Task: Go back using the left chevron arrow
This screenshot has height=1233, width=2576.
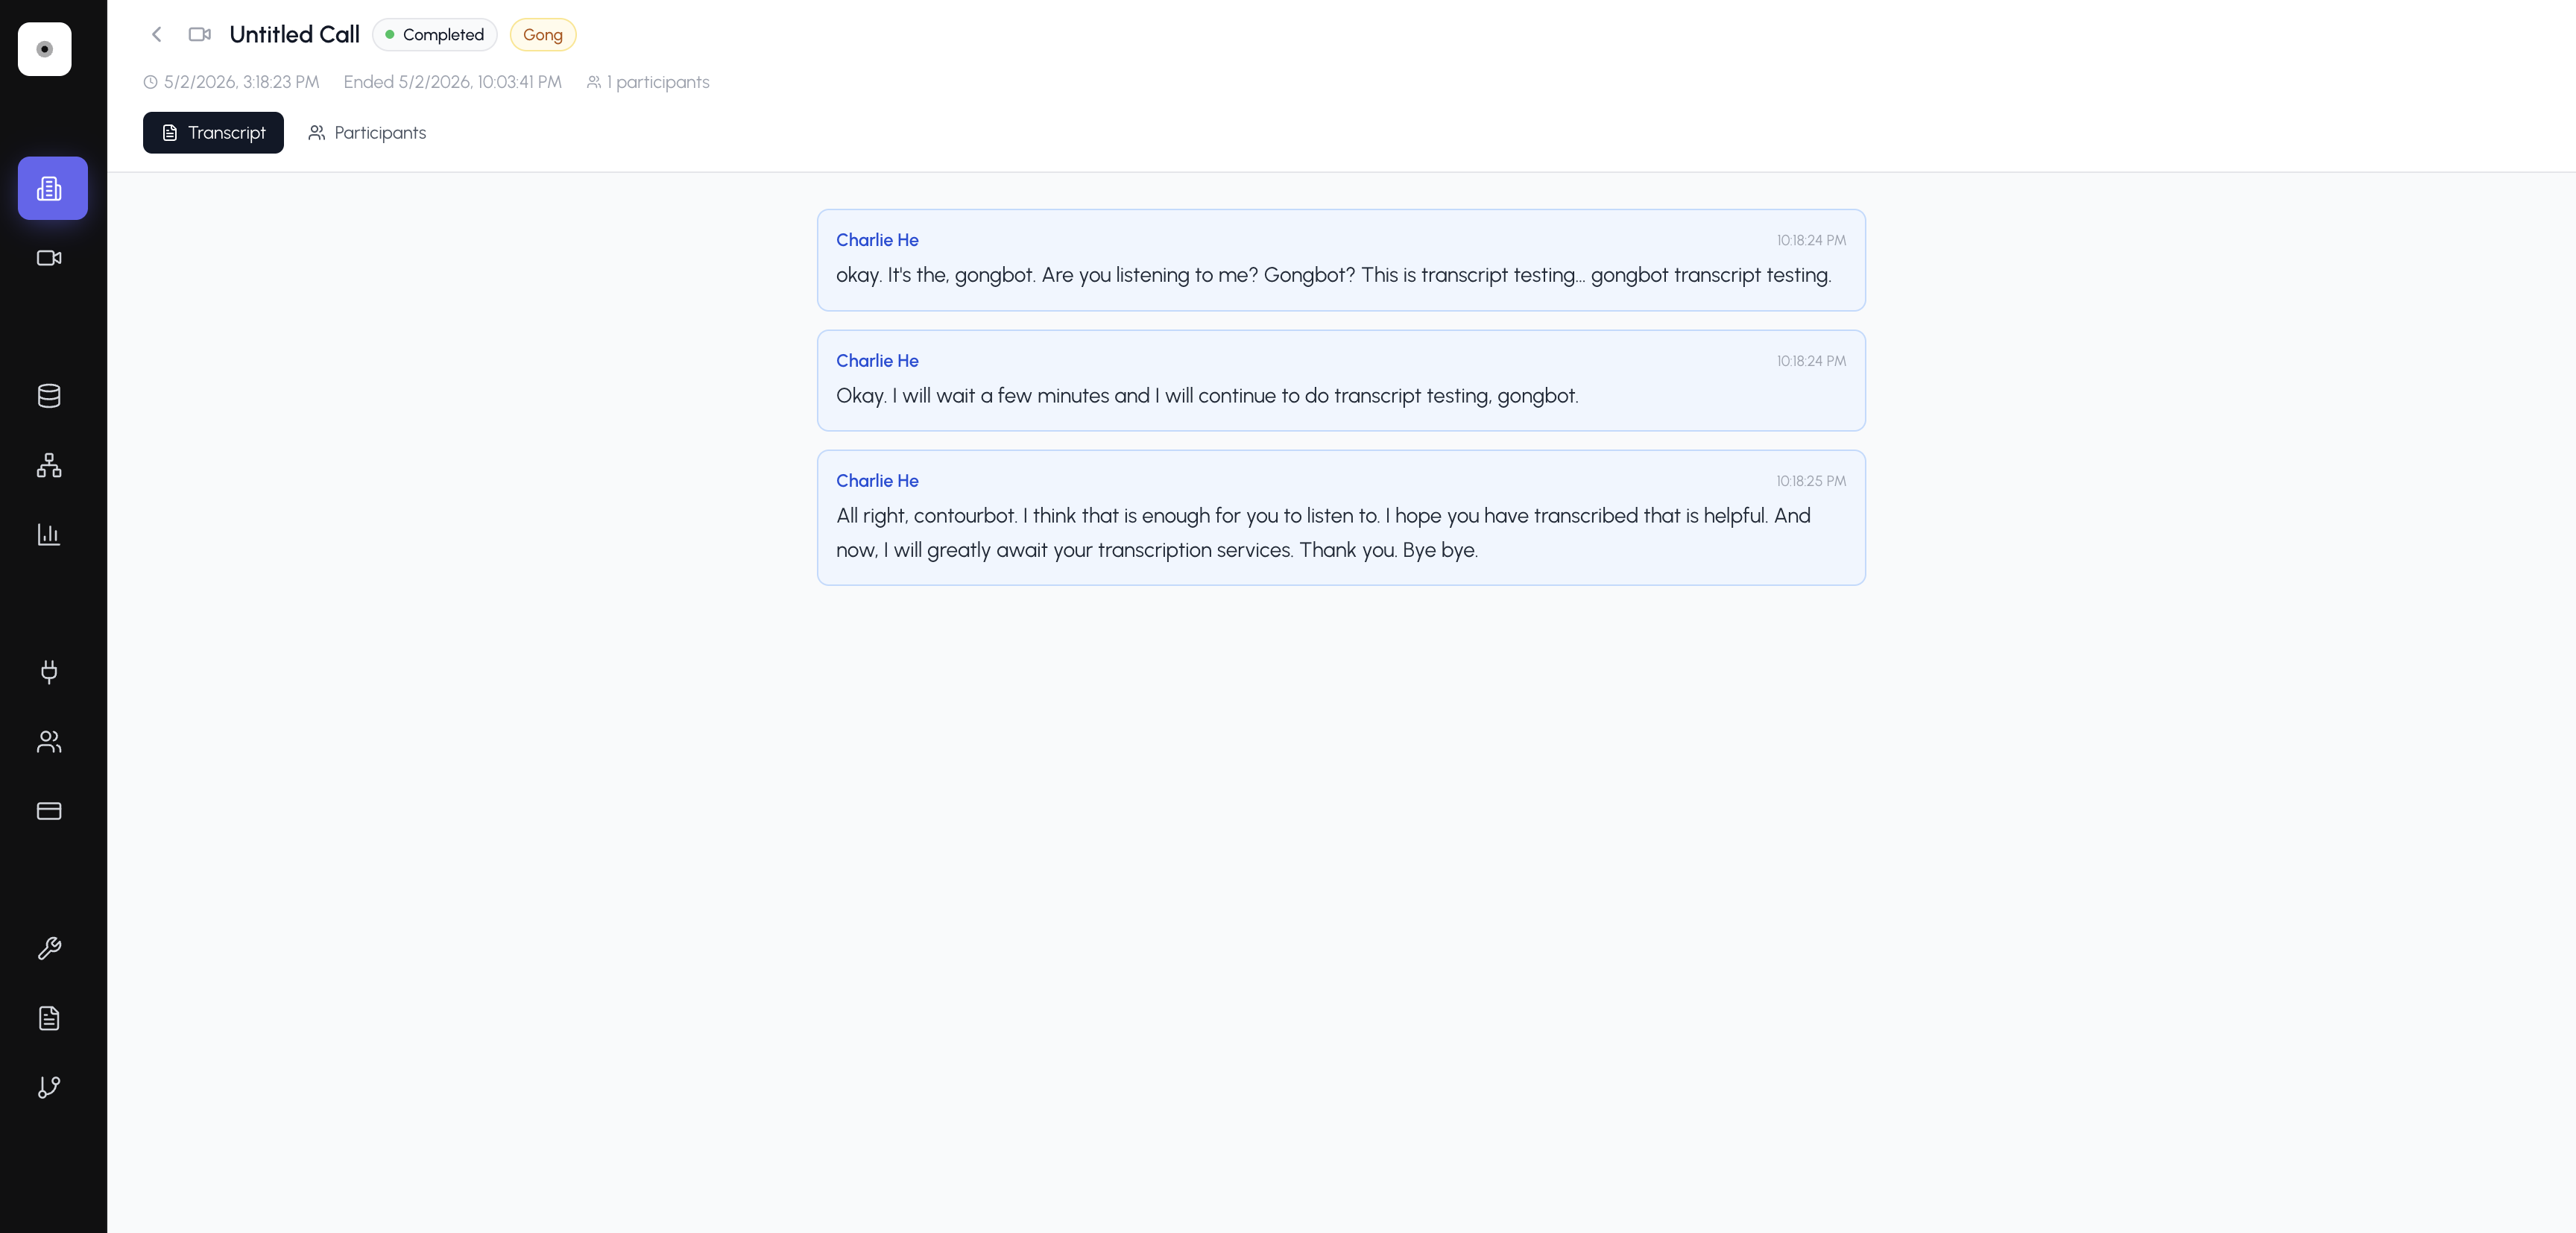Action: (x=156, y=34)
